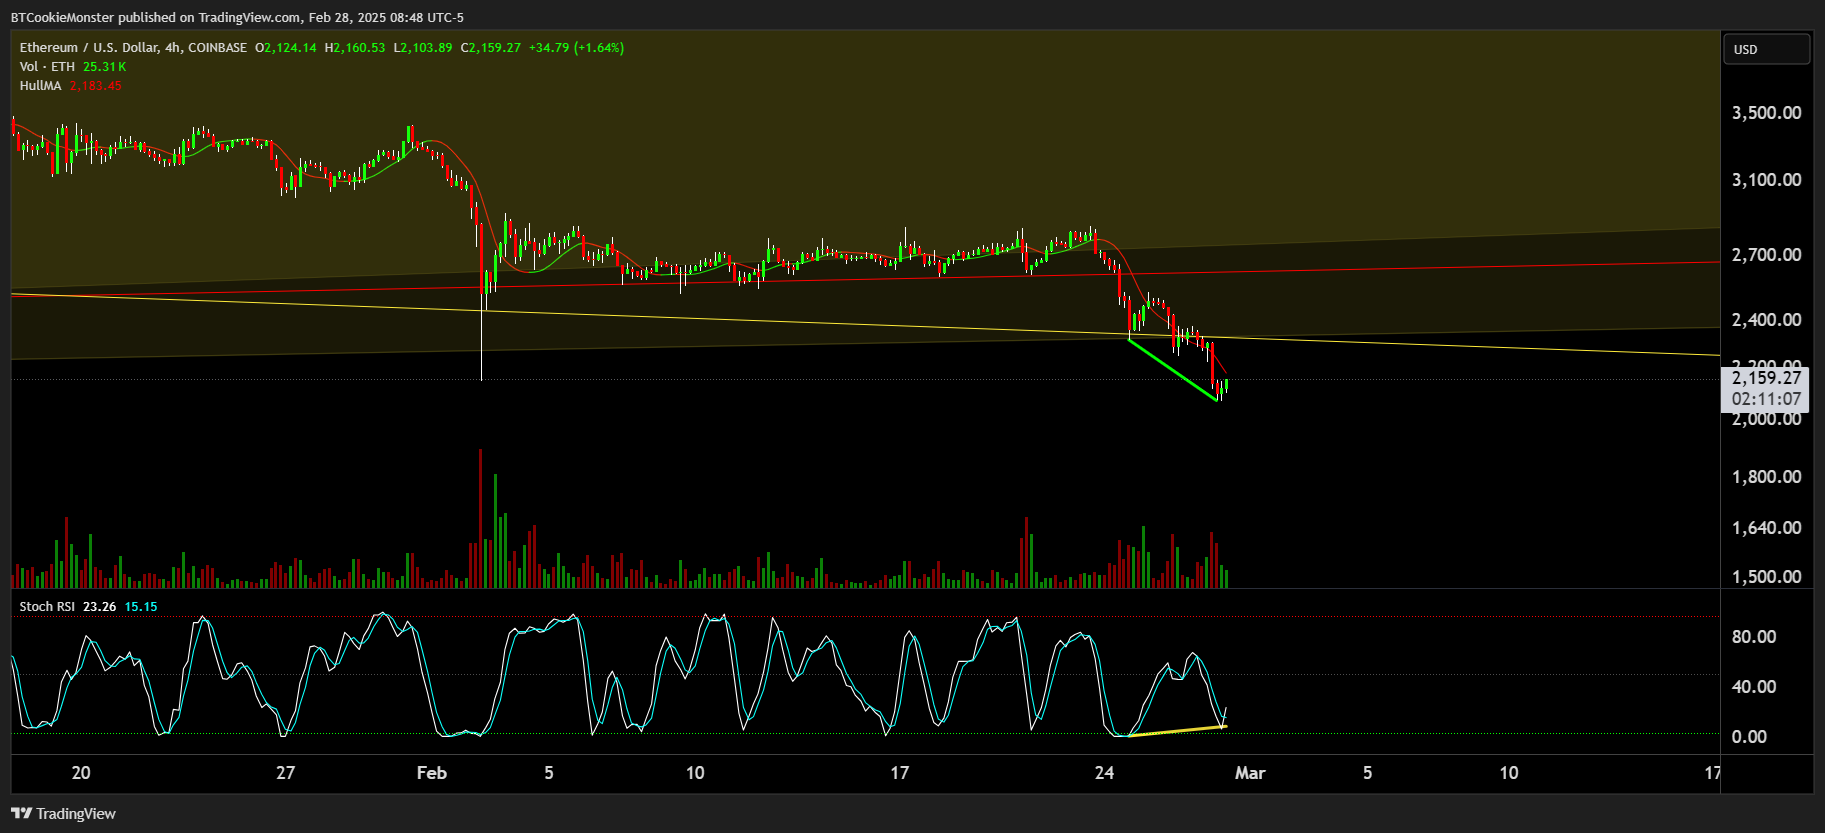Click the Mar date on time axis
Screen dimensions: 1825x833
[1250, 773]
